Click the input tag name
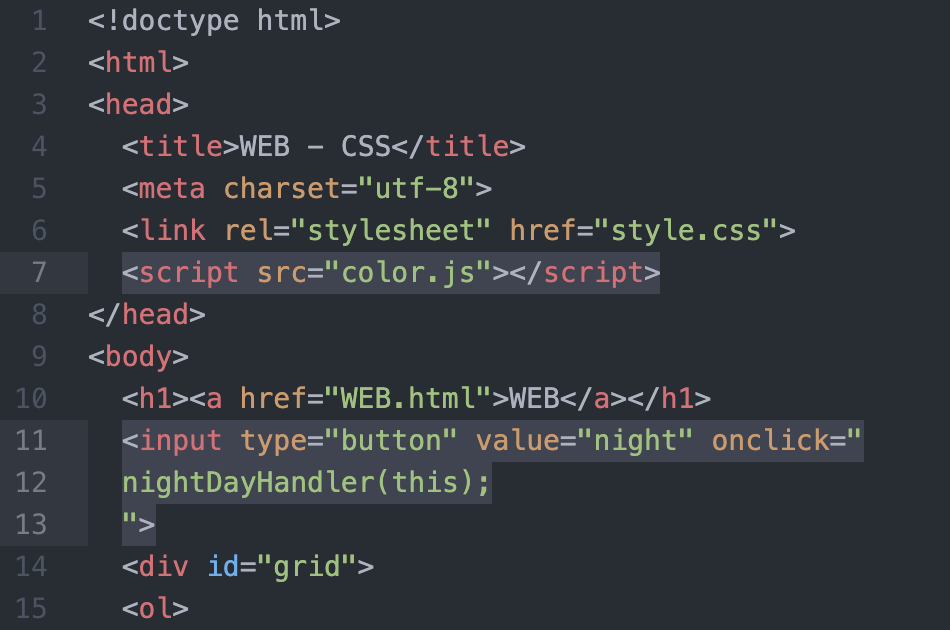950x630 pixels. (x=181, y=441)
